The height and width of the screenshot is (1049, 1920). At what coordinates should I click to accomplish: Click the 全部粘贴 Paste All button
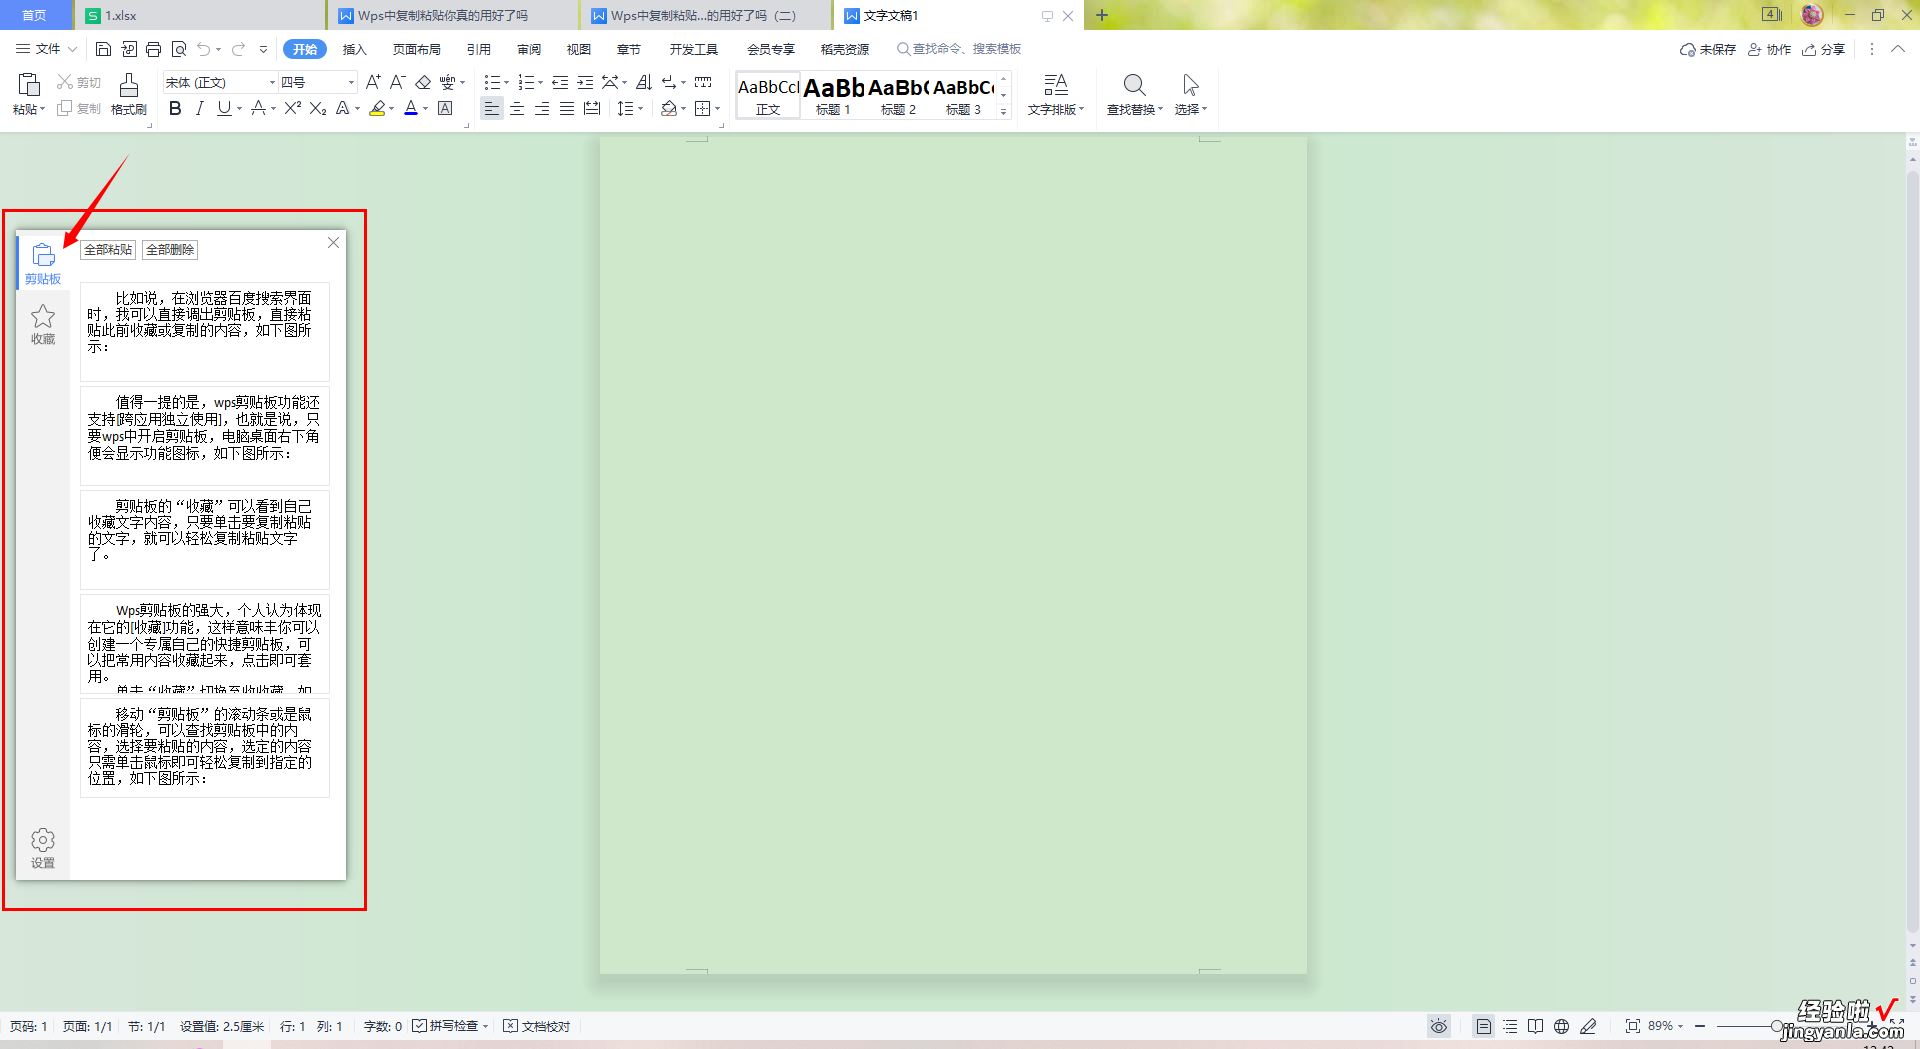pyautogui.click(x=108, y=250)
